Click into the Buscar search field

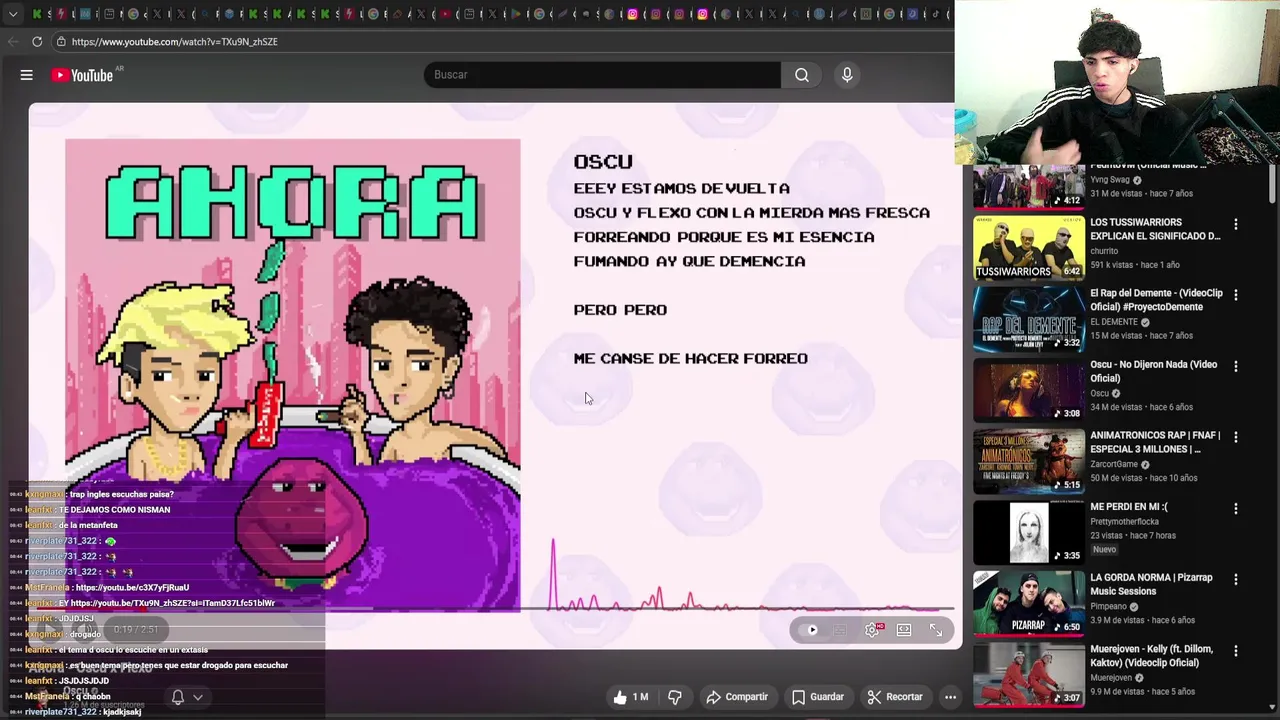click(x=602, y=75)
